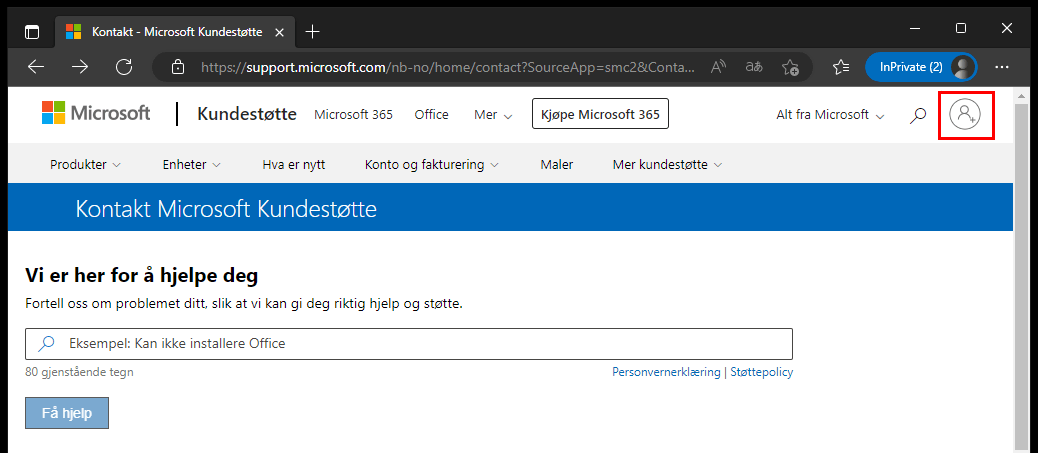Close the Kontakt - Microsoft Kundestøtte tab
Image resolution: width=1038 pixels, height=453 pixels.
279,32
